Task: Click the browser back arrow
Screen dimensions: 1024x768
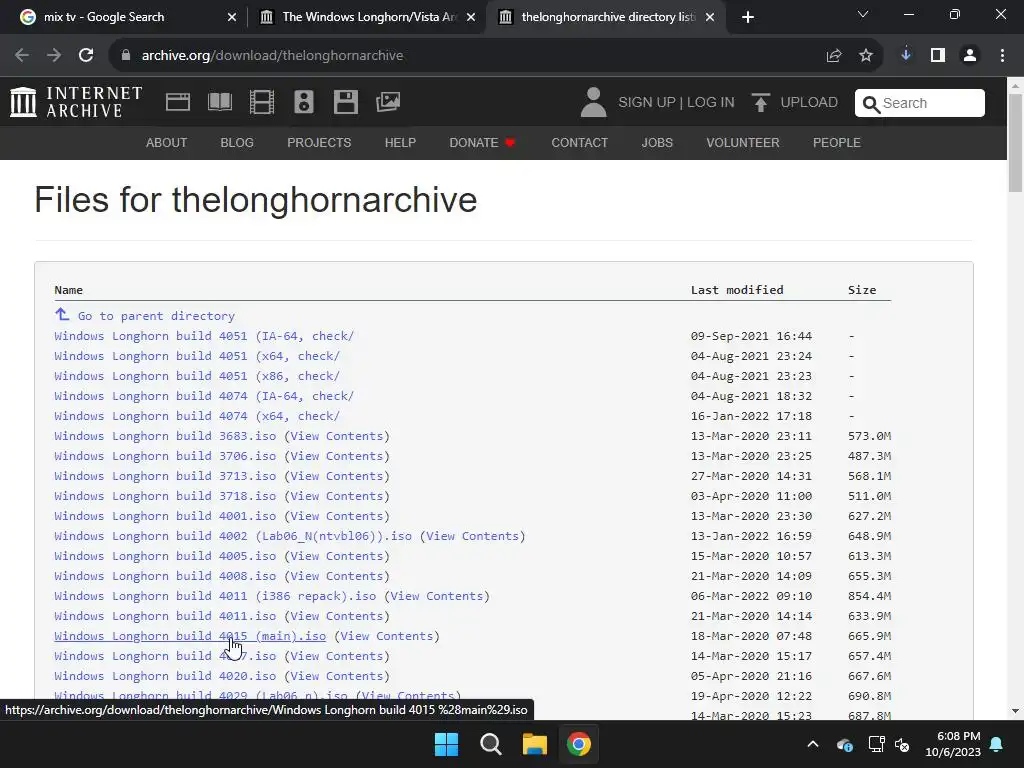Action: tap(22, 56)
